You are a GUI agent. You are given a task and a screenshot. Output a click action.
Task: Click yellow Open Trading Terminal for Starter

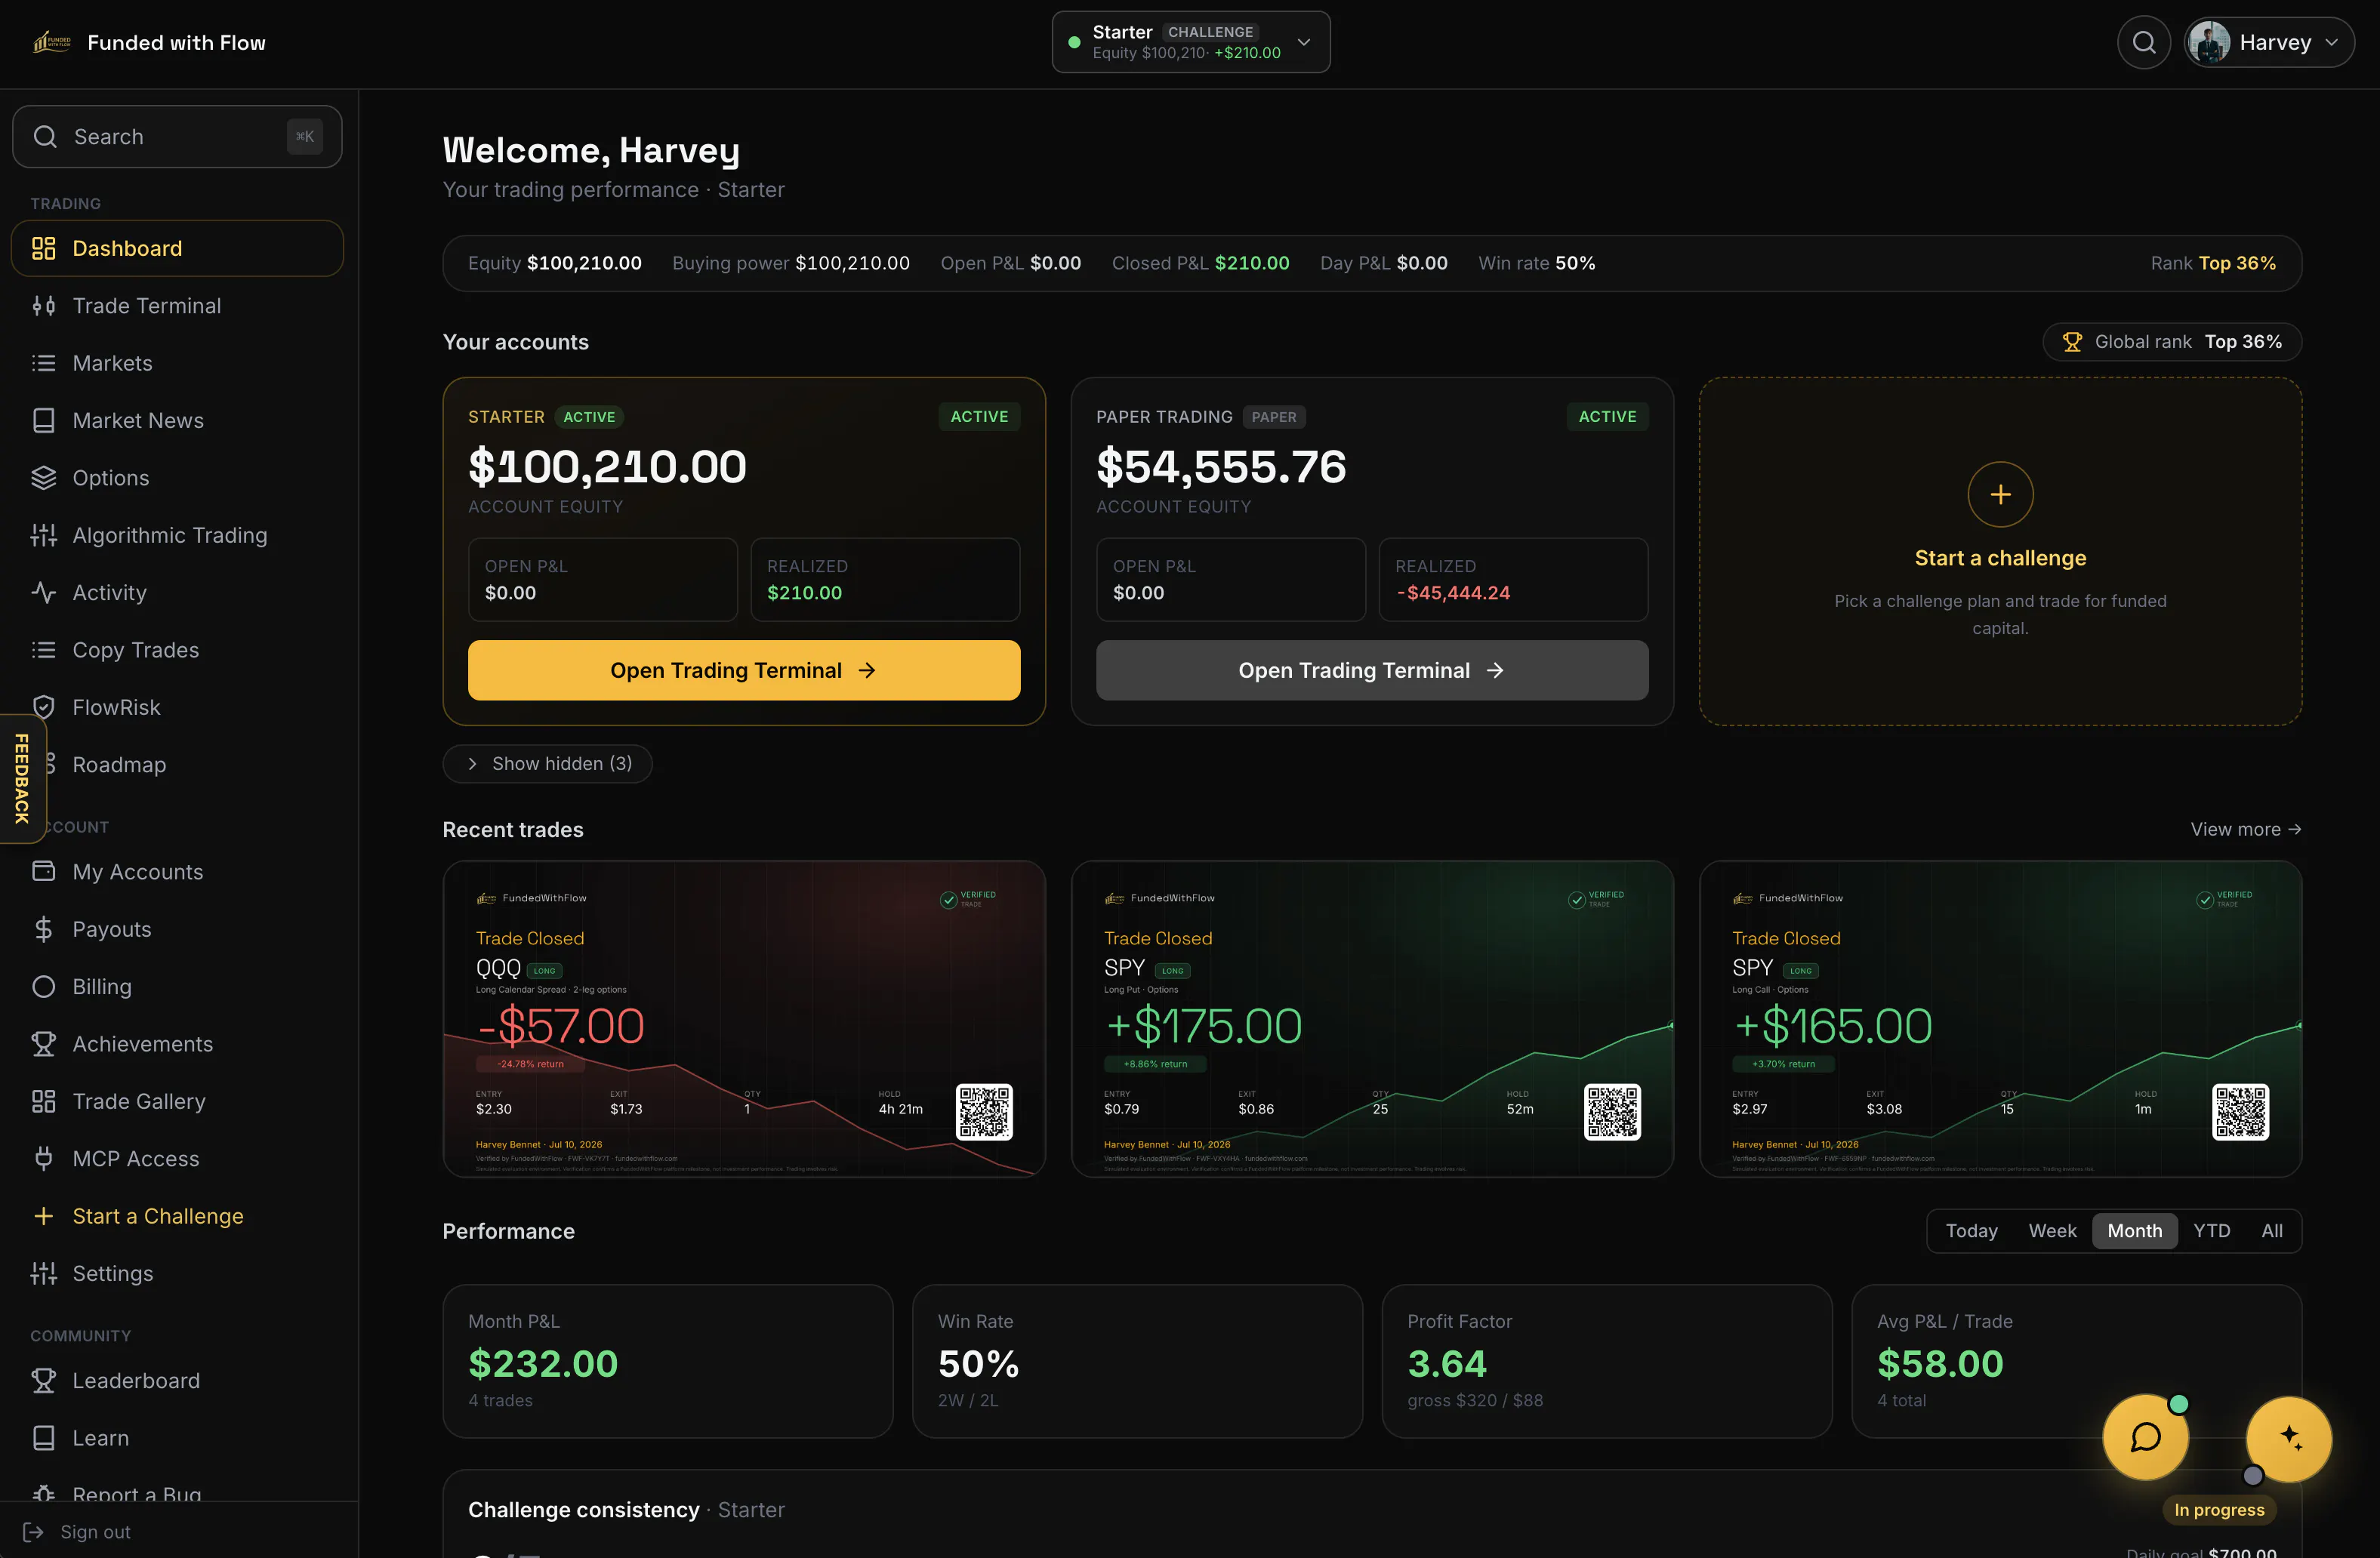(x=744, y=670)
